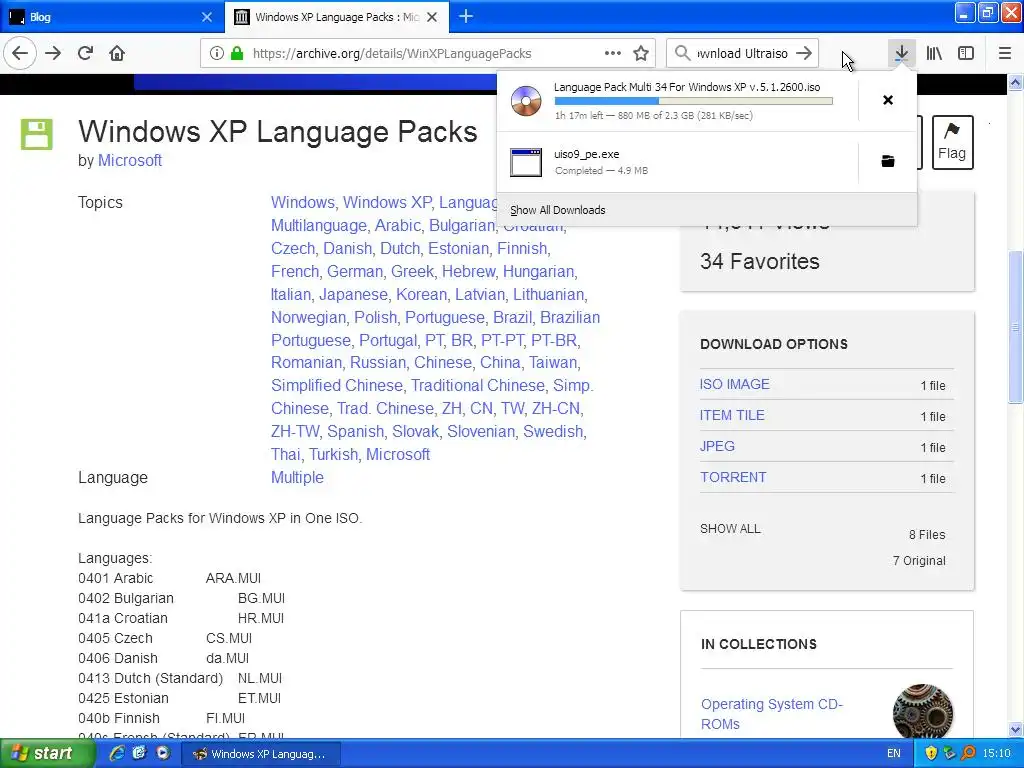Go forward one page
The width and height of the screenshot is (1024, 768).
click(53, 53)
